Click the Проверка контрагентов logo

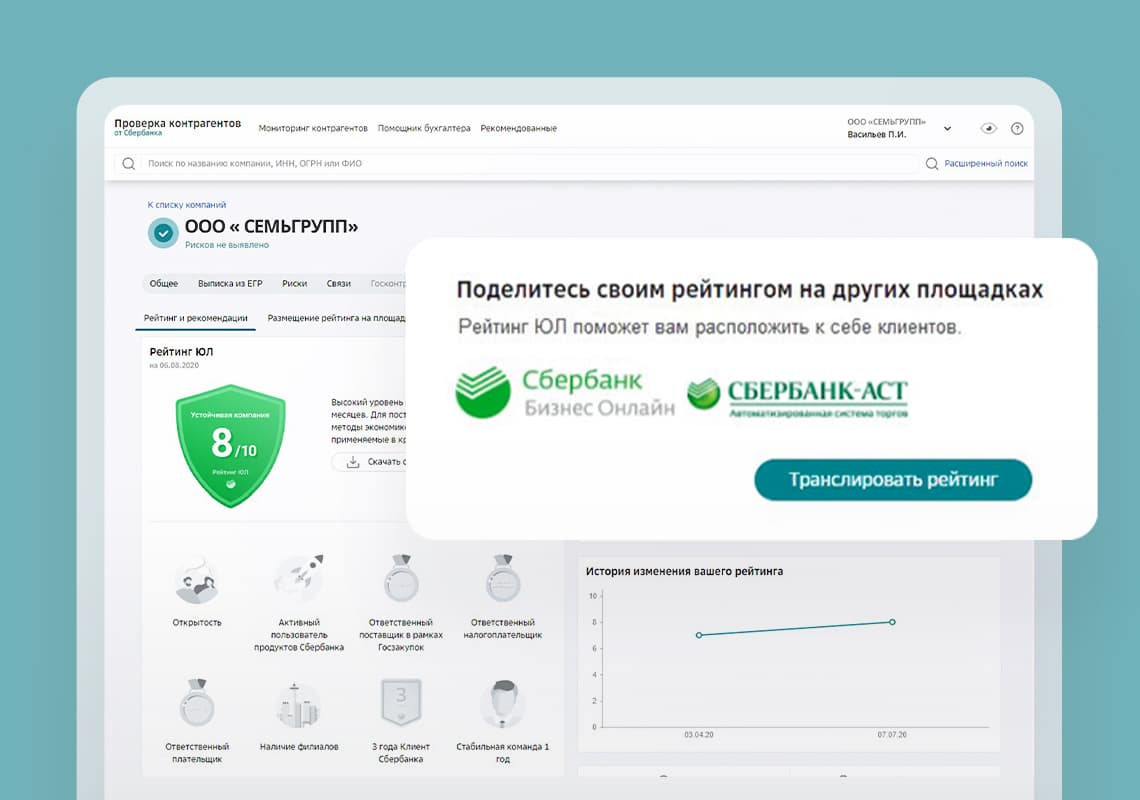pyautogui.click(x=177, y=127)
